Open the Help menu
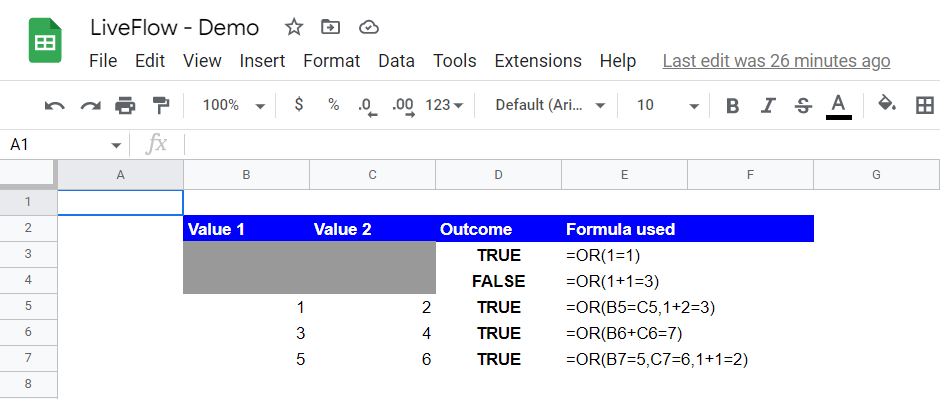940x399 pixels. pyautogui.click(x=617, y=61)
